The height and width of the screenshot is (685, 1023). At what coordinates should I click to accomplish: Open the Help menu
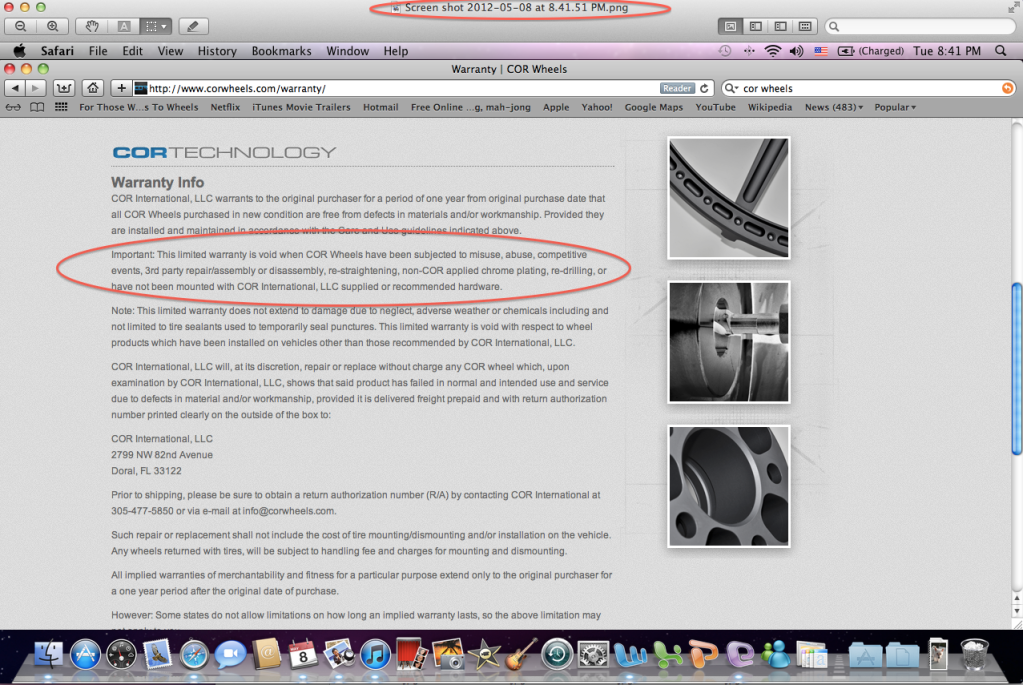click(395, 51)
